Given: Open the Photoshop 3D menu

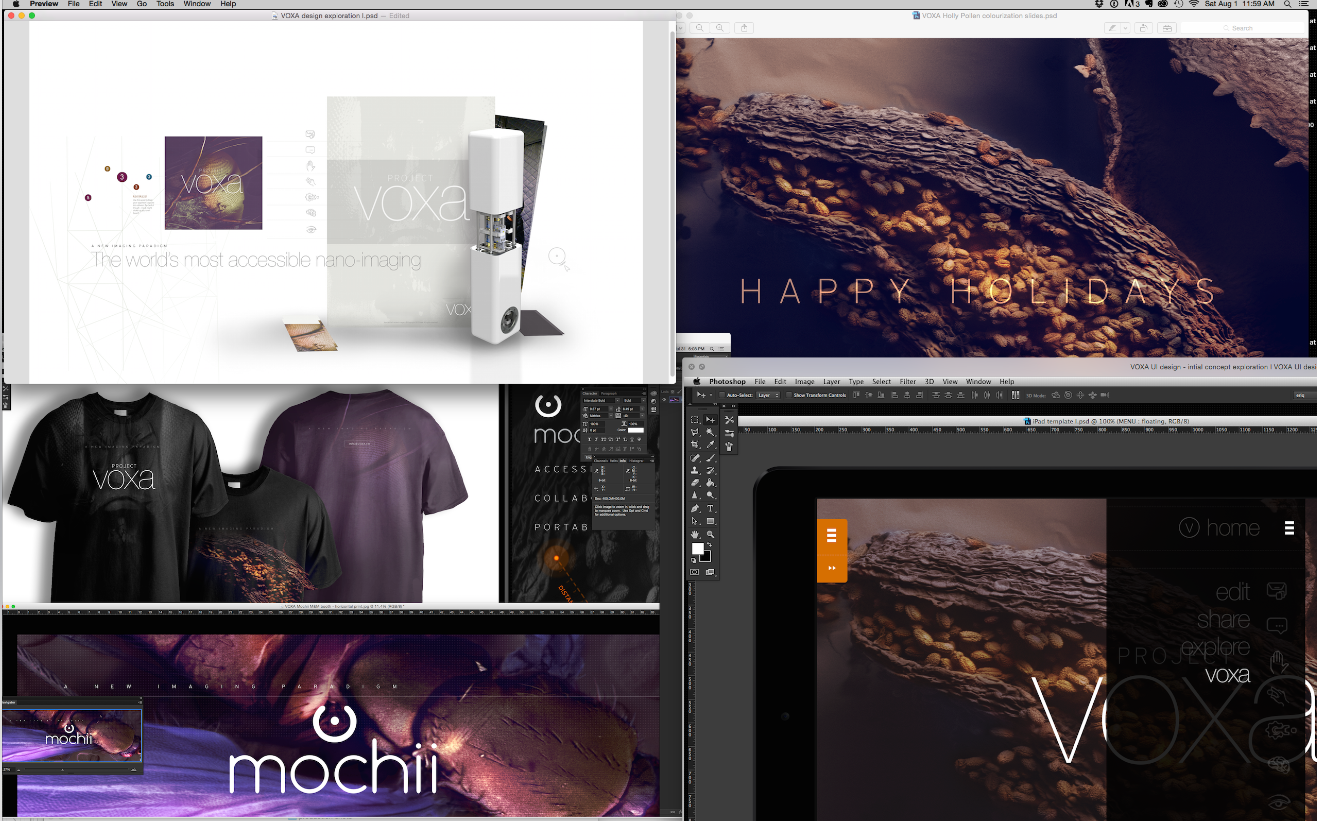Looking at the screenshot, I should [x=930, y=381].
